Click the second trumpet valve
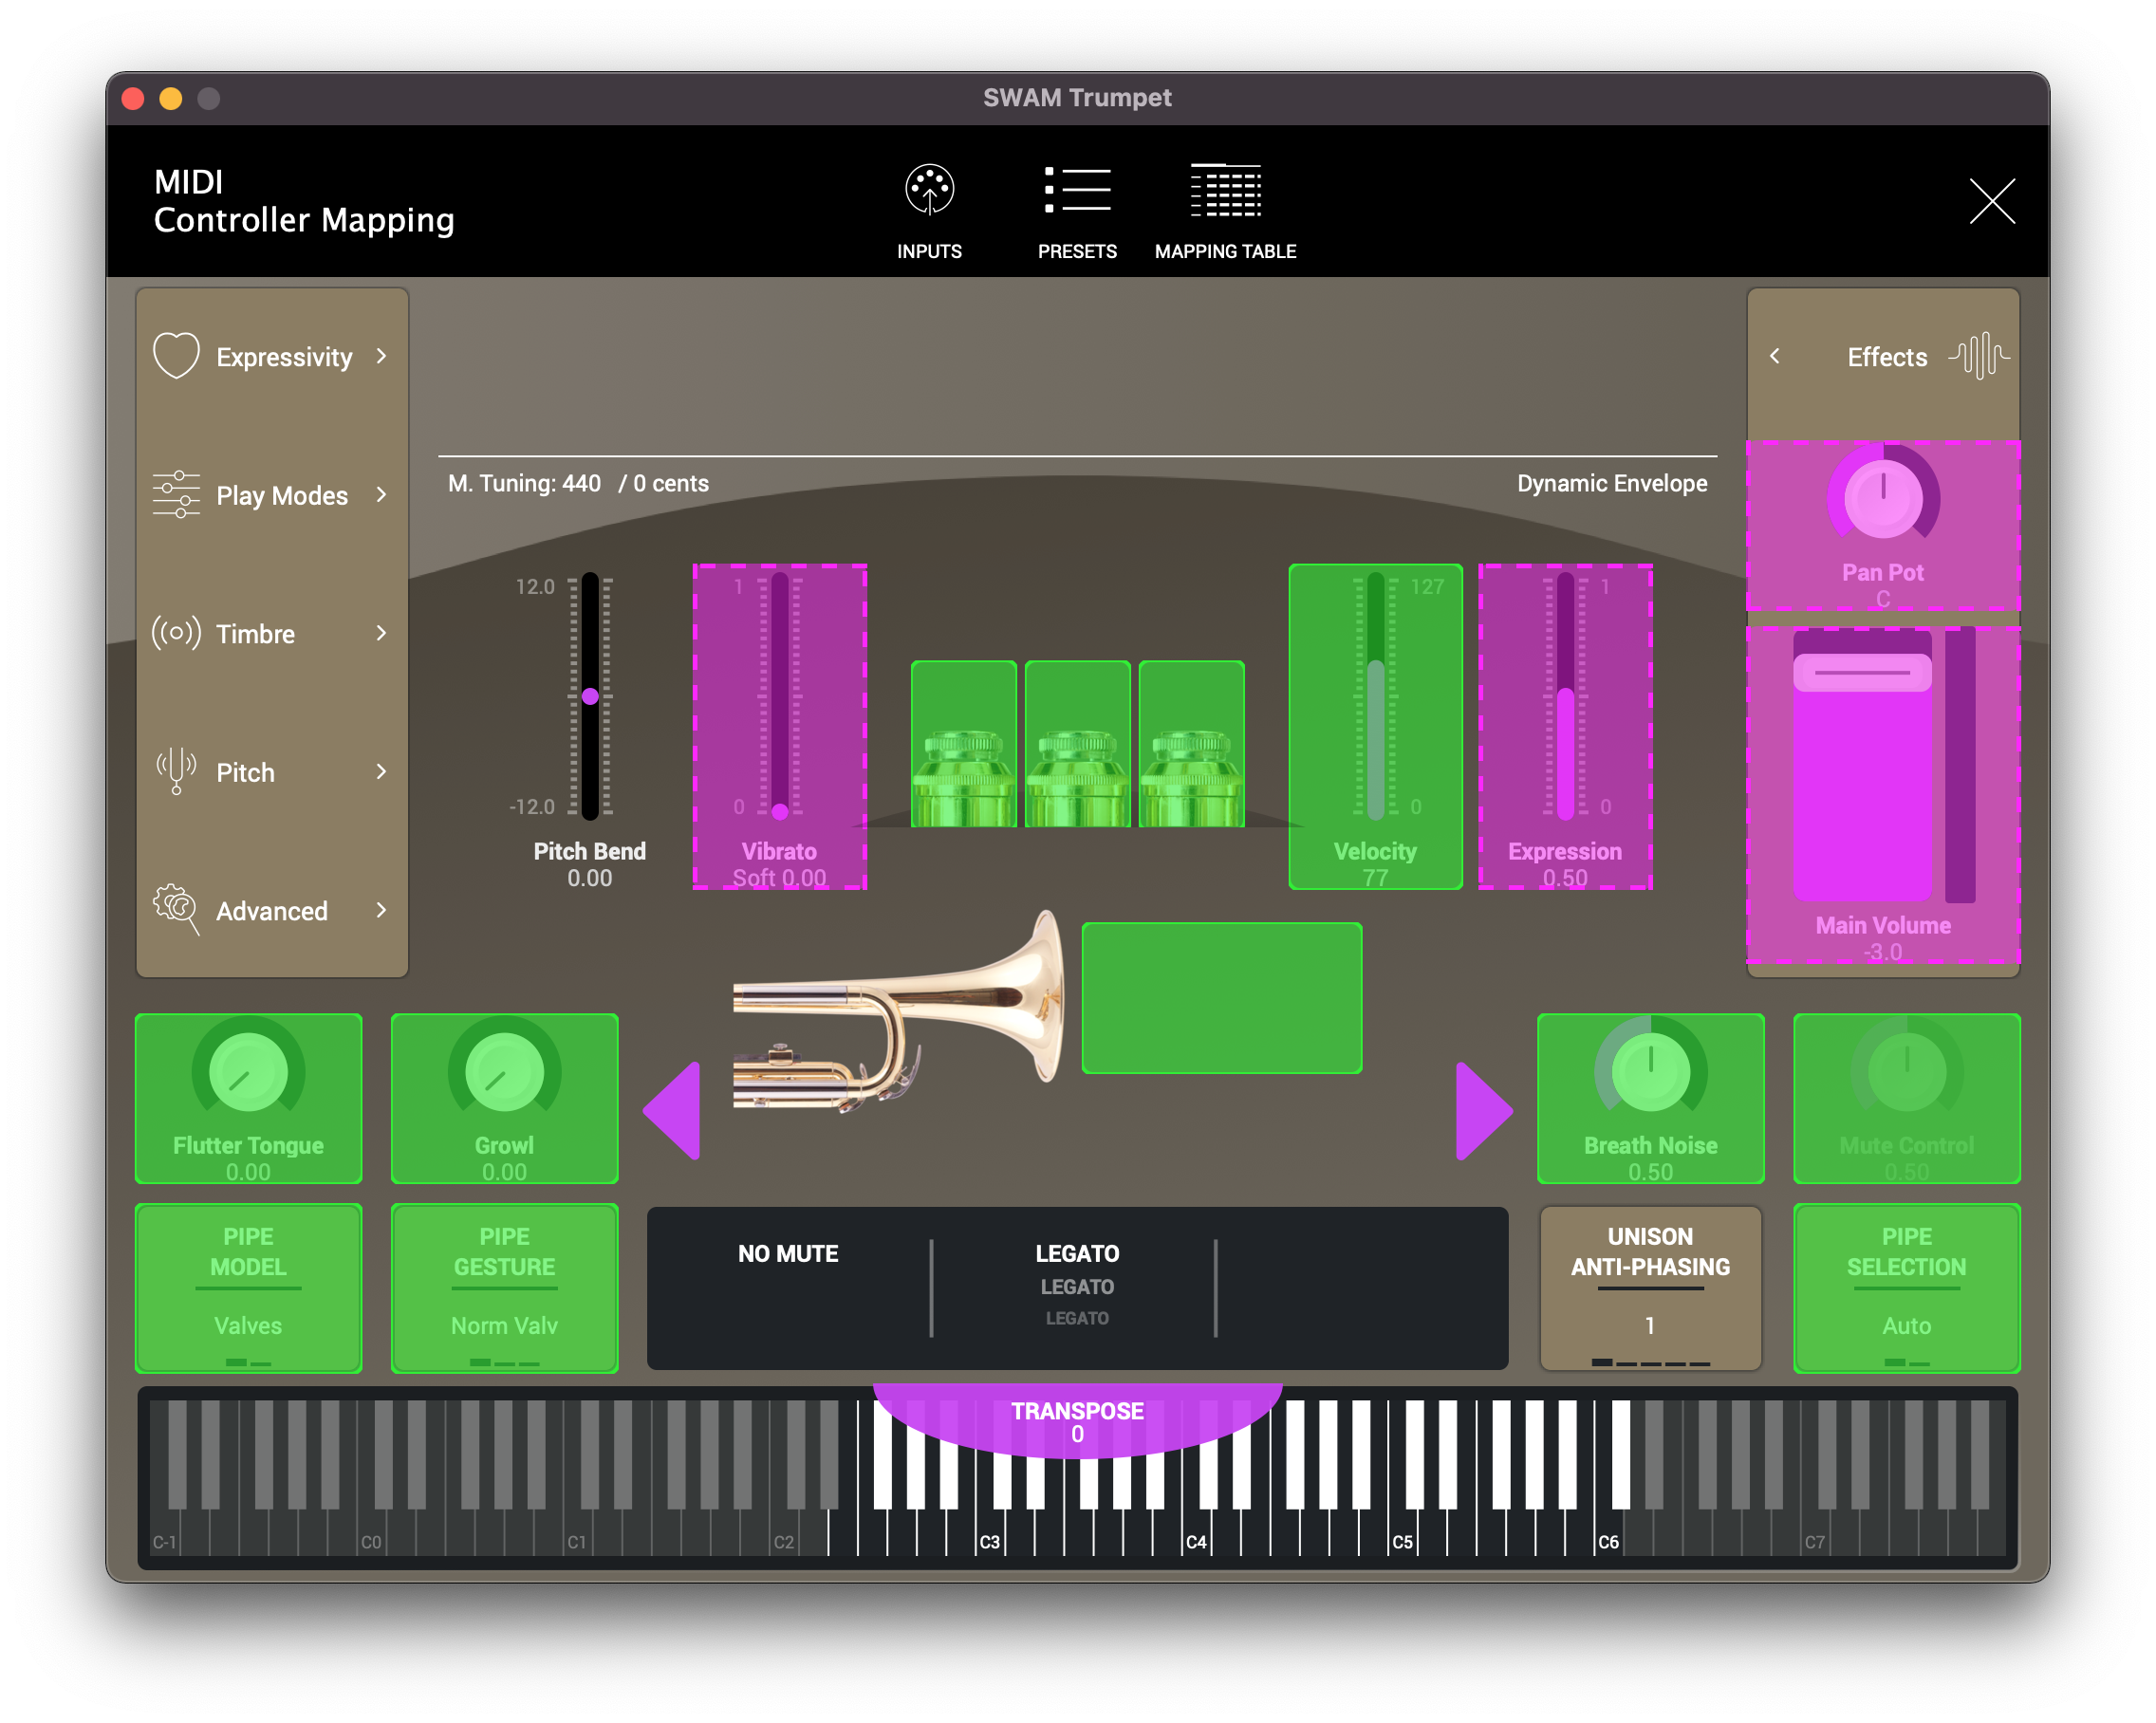 [x=1077, y=745]
